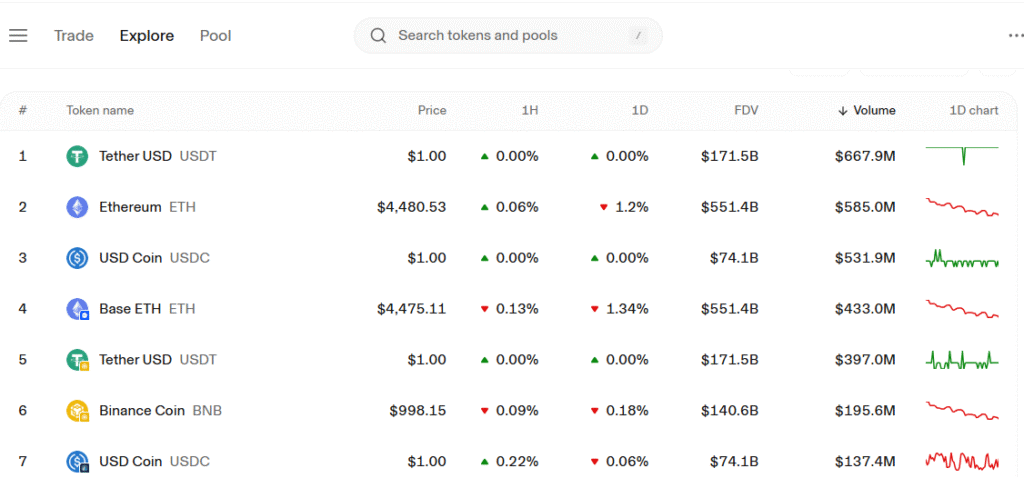
Task: Open the three-dots more options menu
Action: 1016,35
